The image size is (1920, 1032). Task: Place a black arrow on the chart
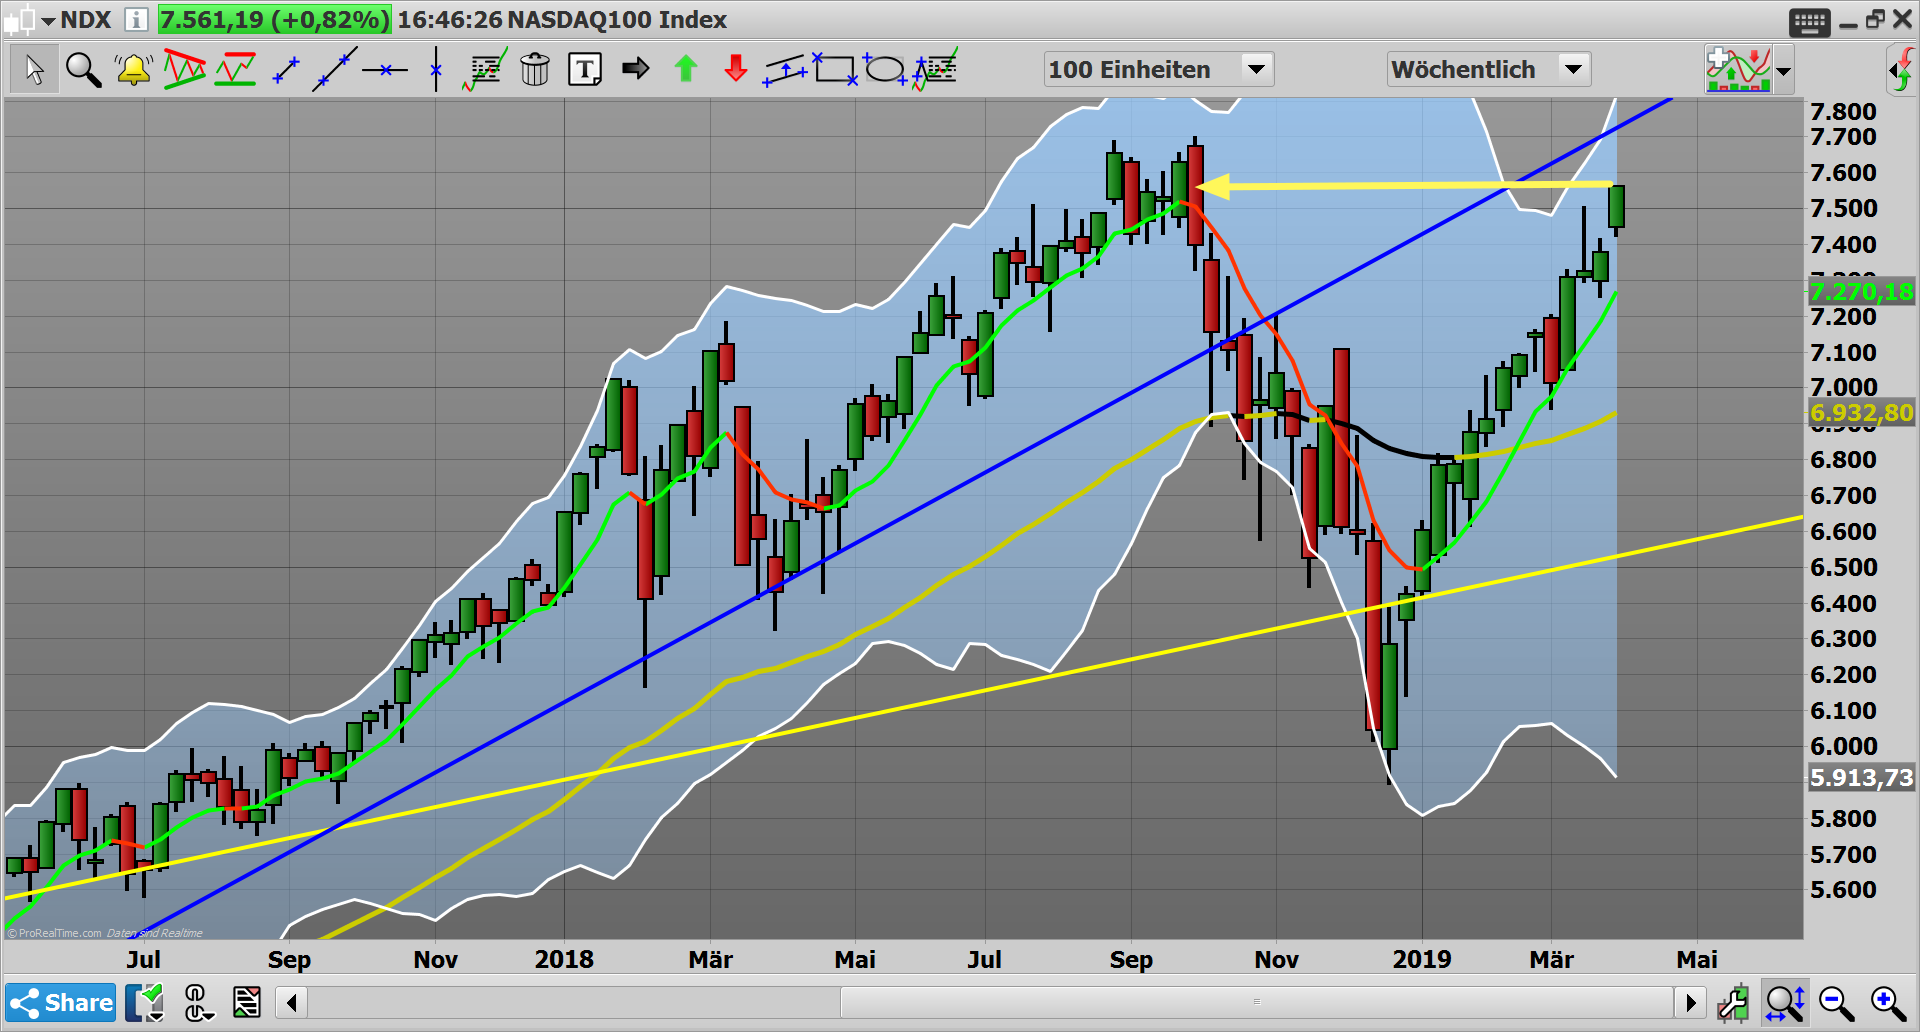[635, 68]
